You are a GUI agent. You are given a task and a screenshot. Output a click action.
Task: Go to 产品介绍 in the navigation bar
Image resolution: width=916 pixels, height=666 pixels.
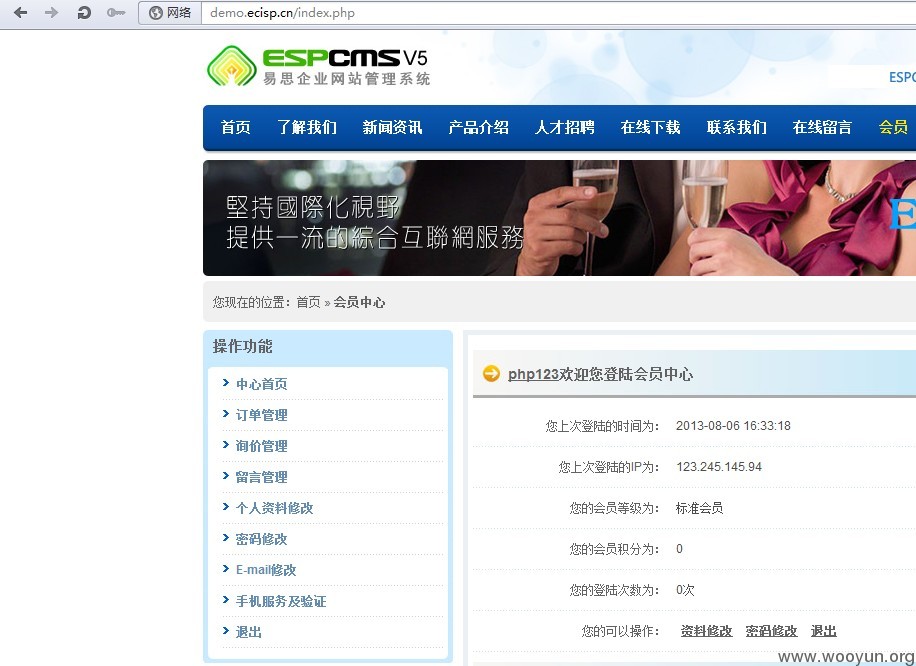click(478, 127)
